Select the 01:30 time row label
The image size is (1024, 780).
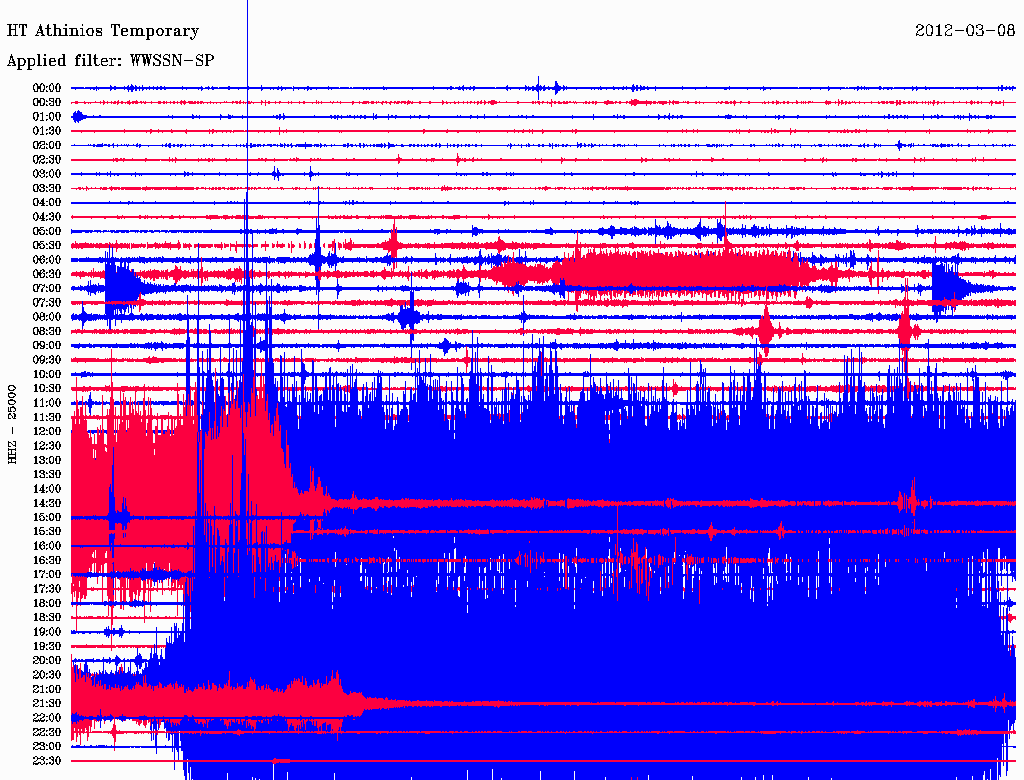47,131
